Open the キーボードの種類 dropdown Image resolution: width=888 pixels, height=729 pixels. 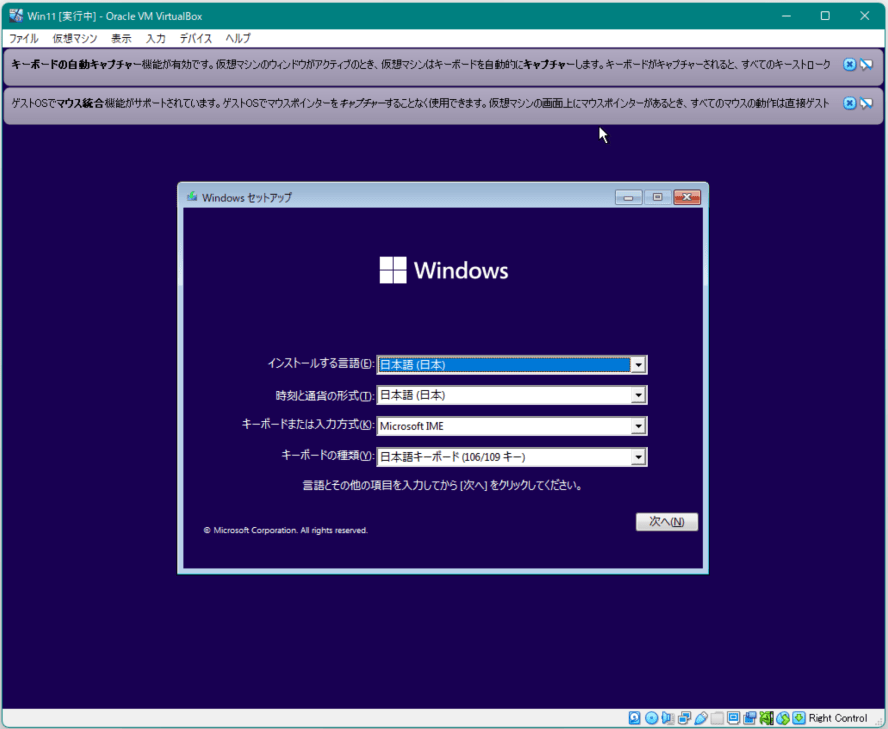click(x=511, y=457)
